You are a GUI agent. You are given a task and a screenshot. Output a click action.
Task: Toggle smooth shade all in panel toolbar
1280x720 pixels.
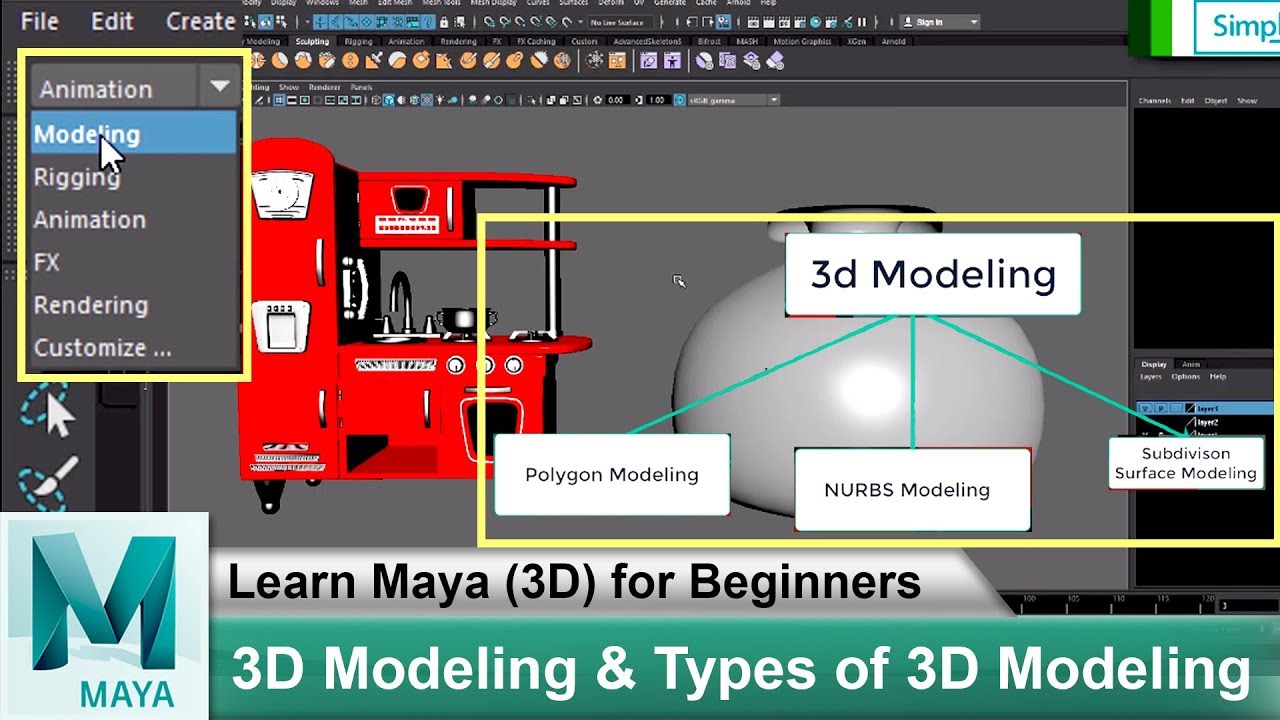click(x=389, y=100)
